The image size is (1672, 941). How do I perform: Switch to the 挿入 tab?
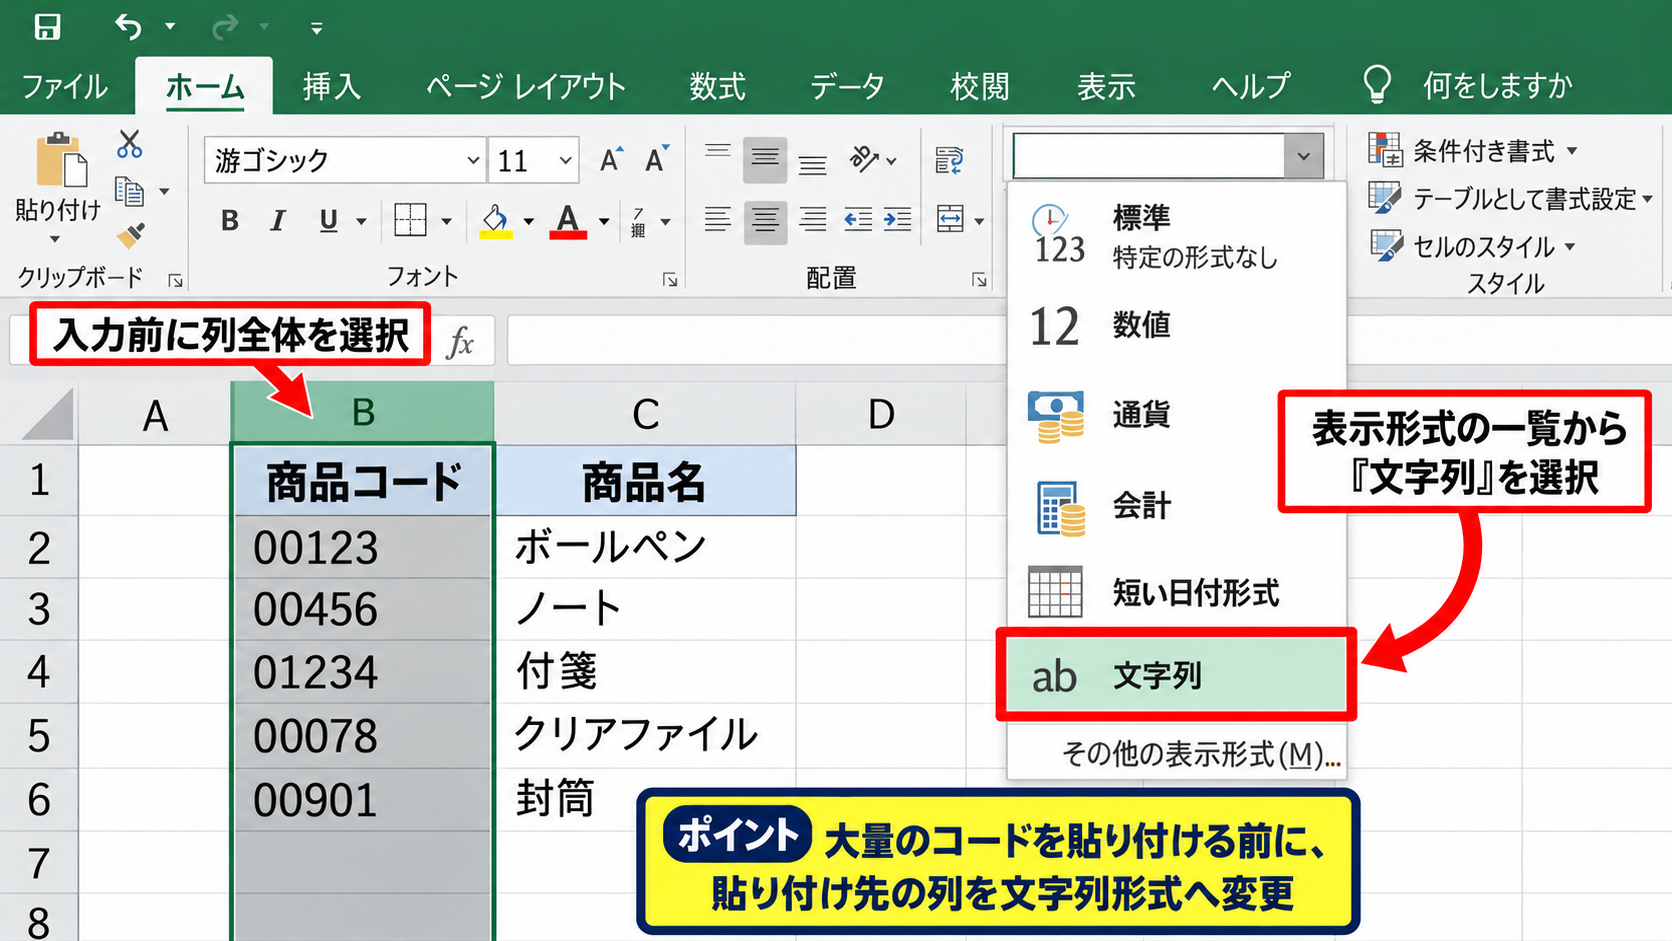[x=332, y=86]
